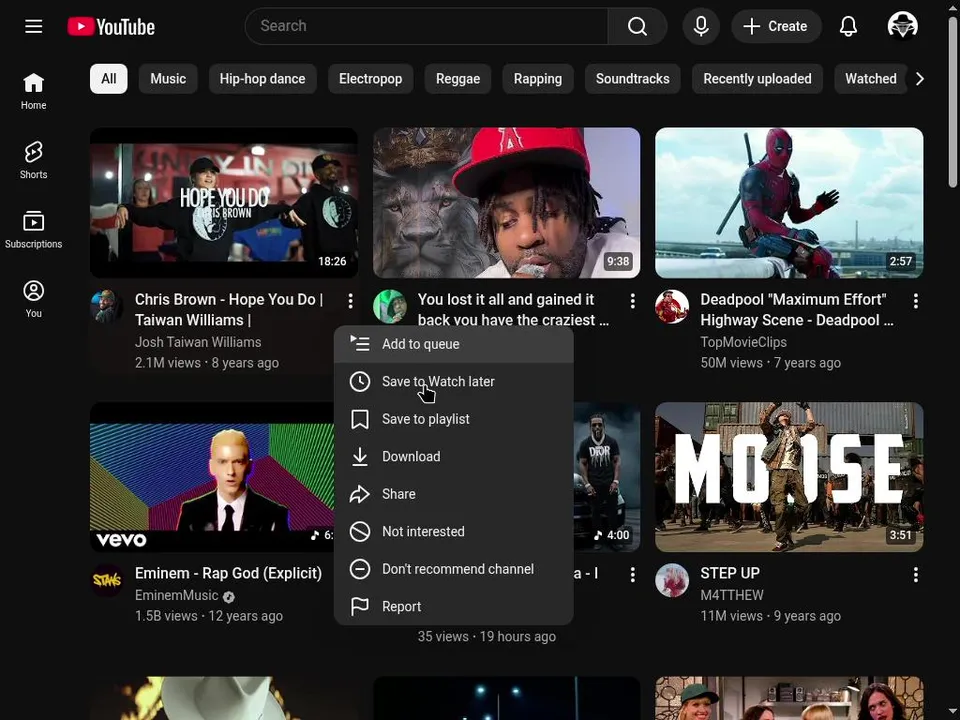960x720 pixels.
Task: Open Shorts from sidebar
Action: pyautogui.click(x=34, y=160)
